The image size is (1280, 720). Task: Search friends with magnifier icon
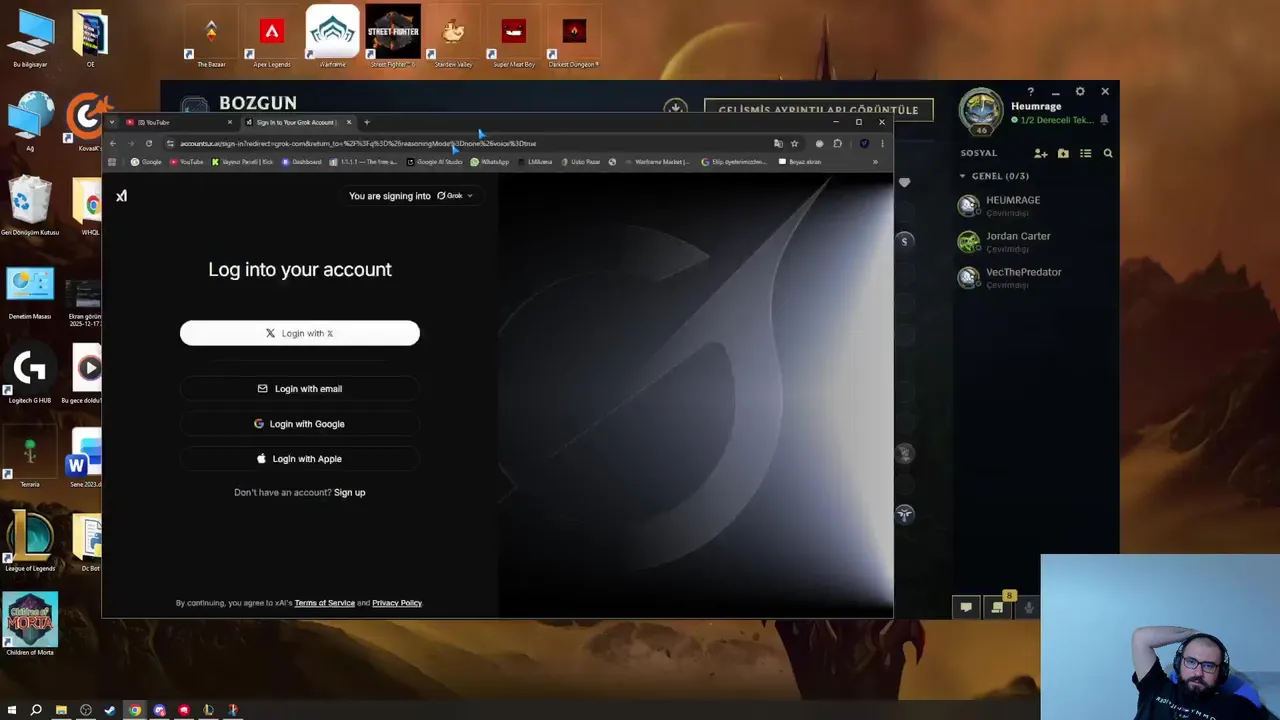pyautogui.click(x=1108, y=153)
